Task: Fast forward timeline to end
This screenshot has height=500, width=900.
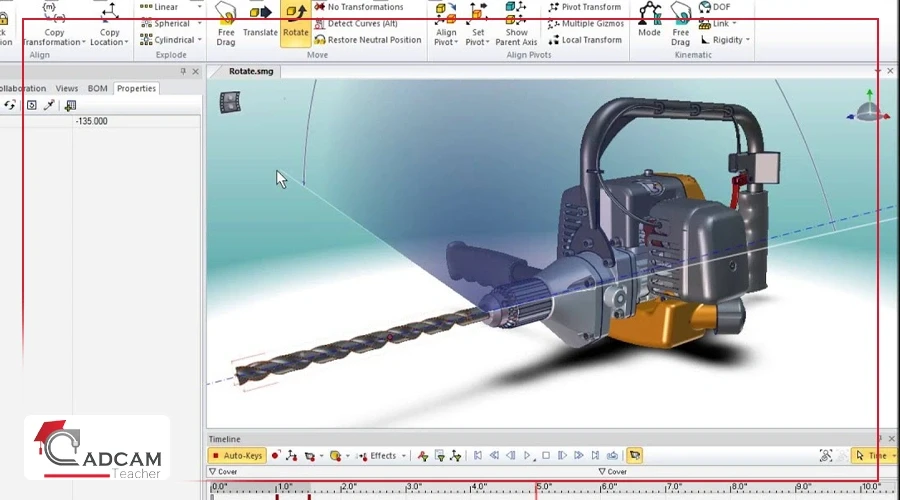Action: click(595, 456)
